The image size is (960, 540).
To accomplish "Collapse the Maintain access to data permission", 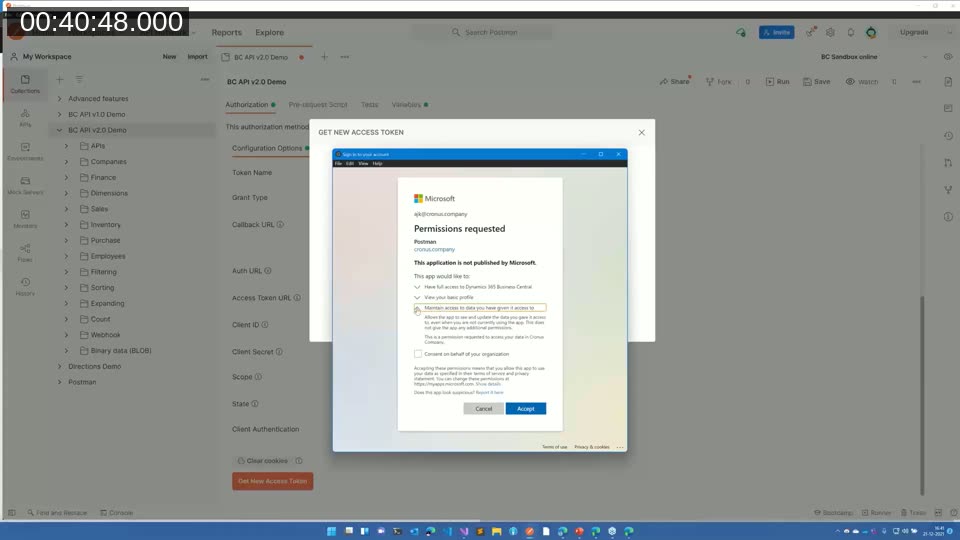I will coord(418,308).
